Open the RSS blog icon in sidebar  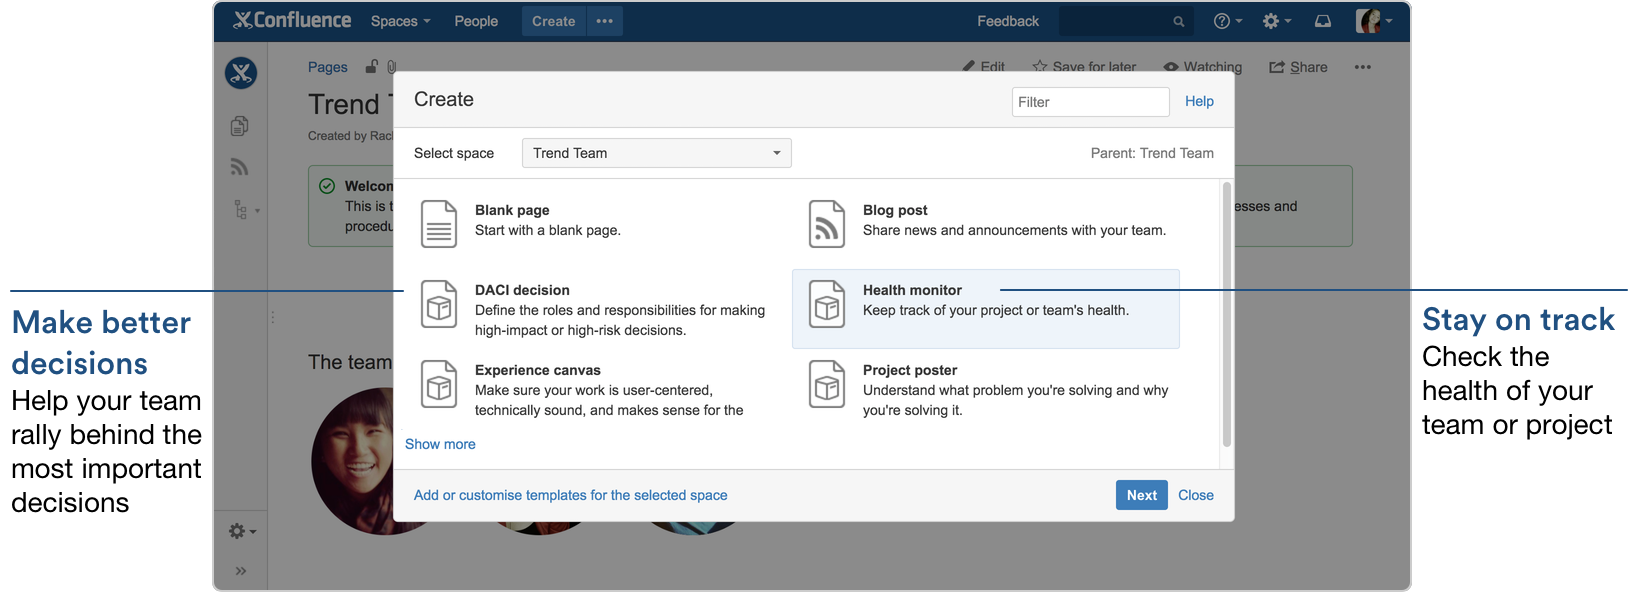239,167
